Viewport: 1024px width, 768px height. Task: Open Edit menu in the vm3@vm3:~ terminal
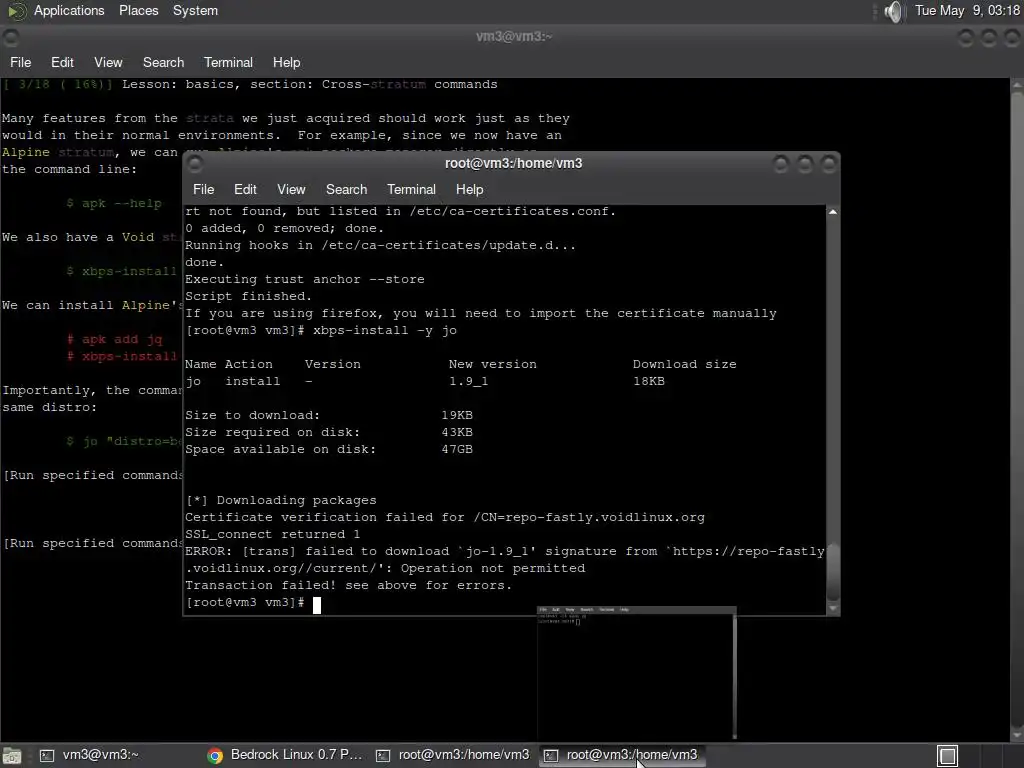tap(62, 63)
